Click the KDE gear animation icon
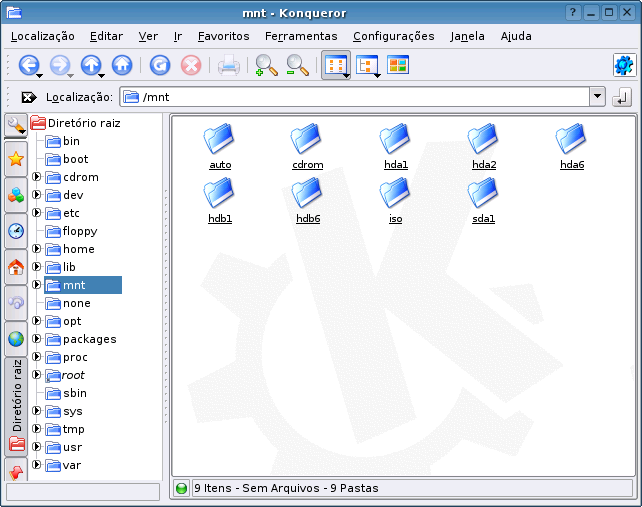 pos(624,65)
